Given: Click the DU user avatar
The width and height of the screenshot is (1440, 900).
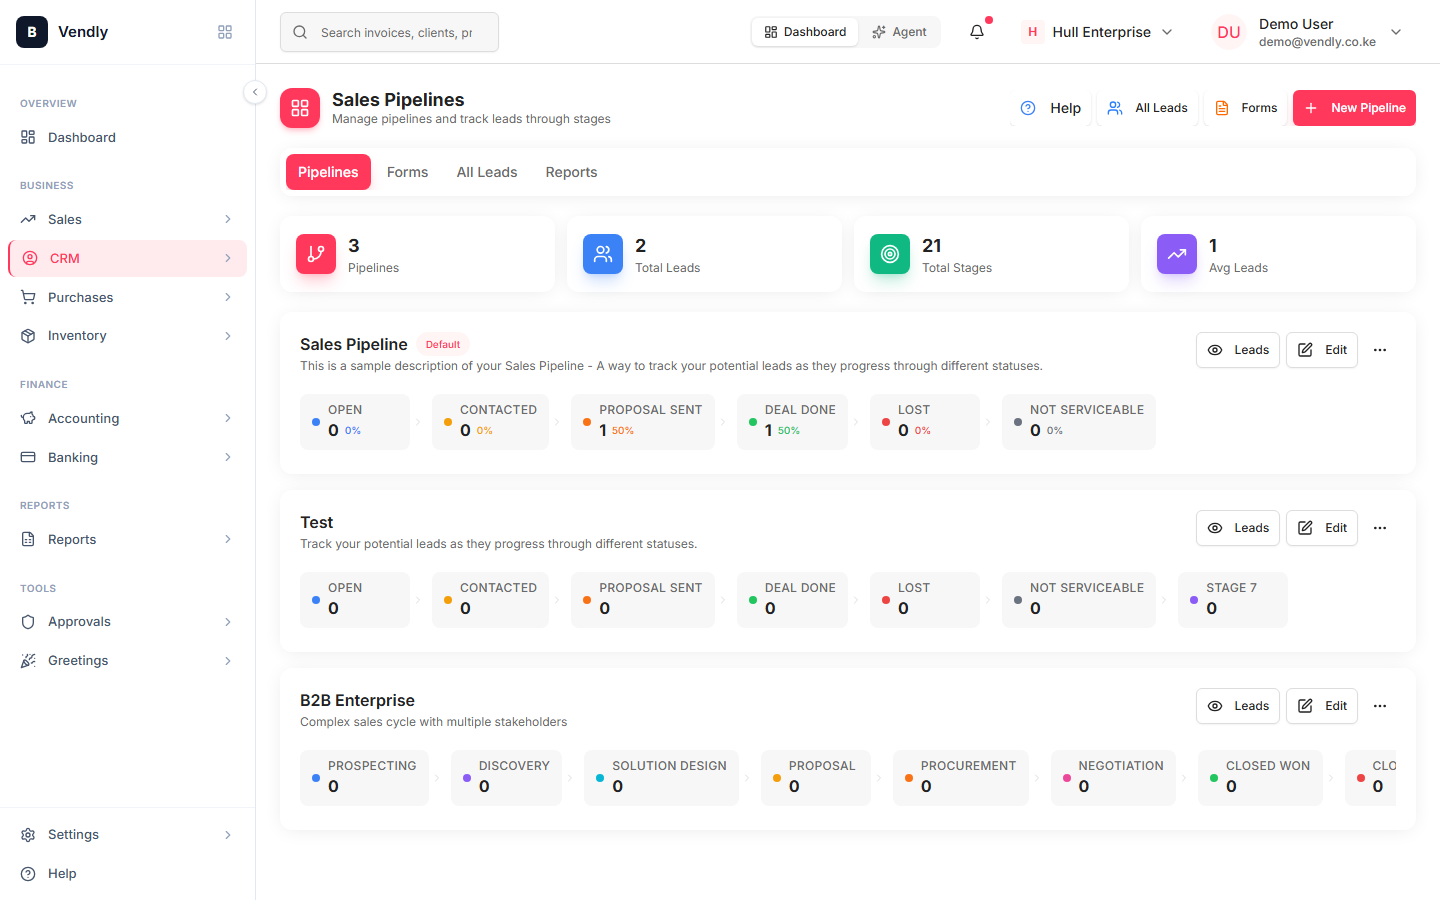Looking at the screenshot, I should 1229,32.
